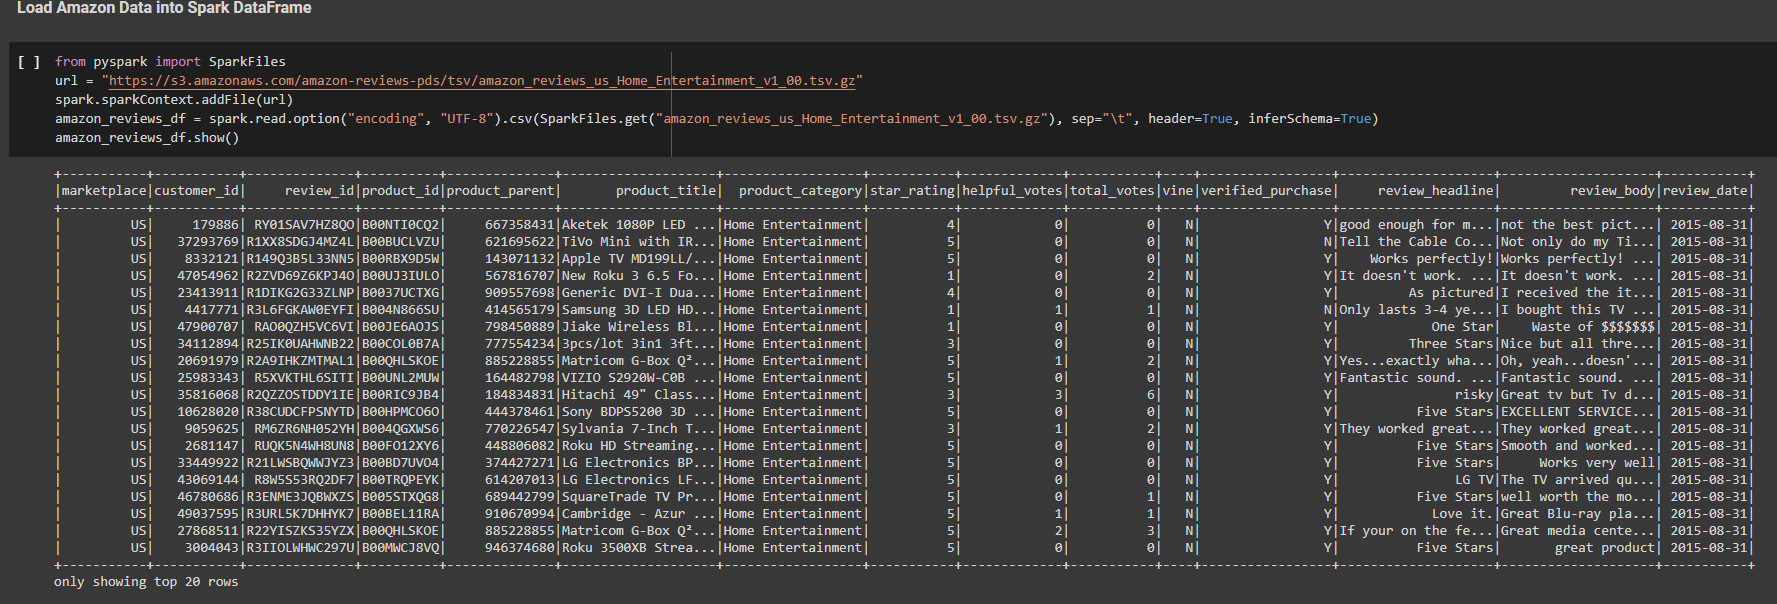Click product title 'Roku HD Streaming...'
The image size is (1777, 604).
coord(639,446)
